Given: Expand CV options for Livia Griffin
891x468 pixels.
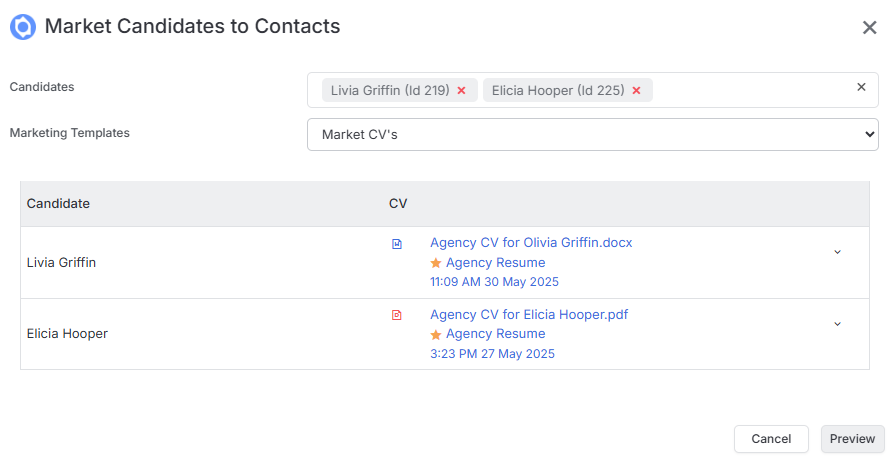Looking at the screenshot, I should point(838,252).
